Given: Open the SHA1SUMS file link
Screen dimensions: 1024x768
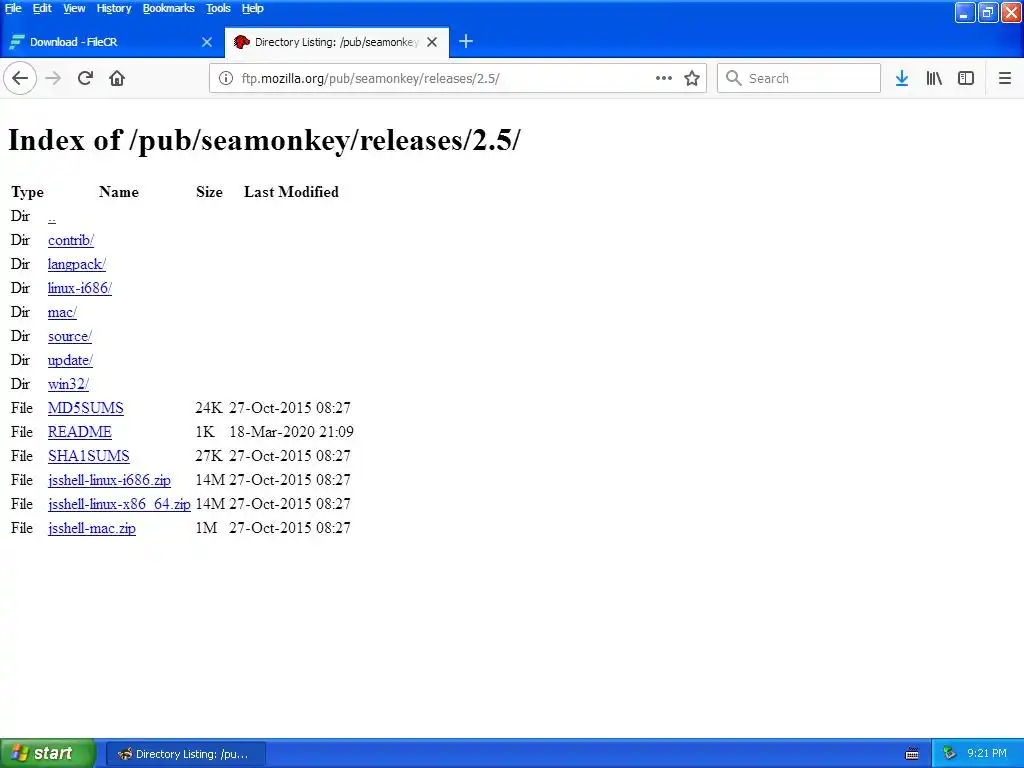Looking at the screenshot, I should click(89, 456).
